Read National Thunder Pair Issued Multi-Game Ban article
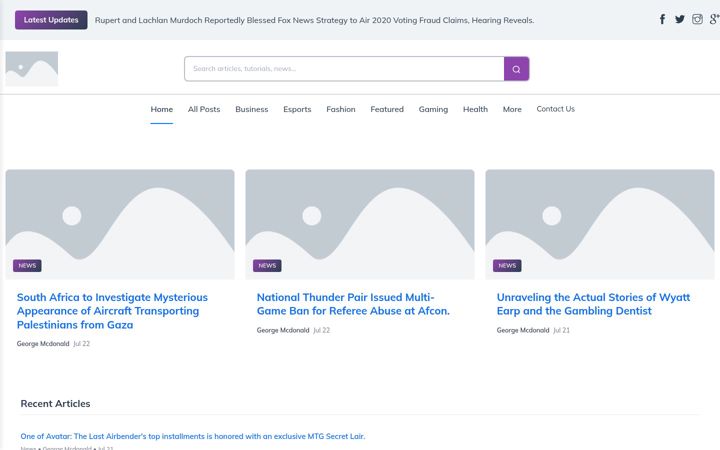 click(353, 304)
